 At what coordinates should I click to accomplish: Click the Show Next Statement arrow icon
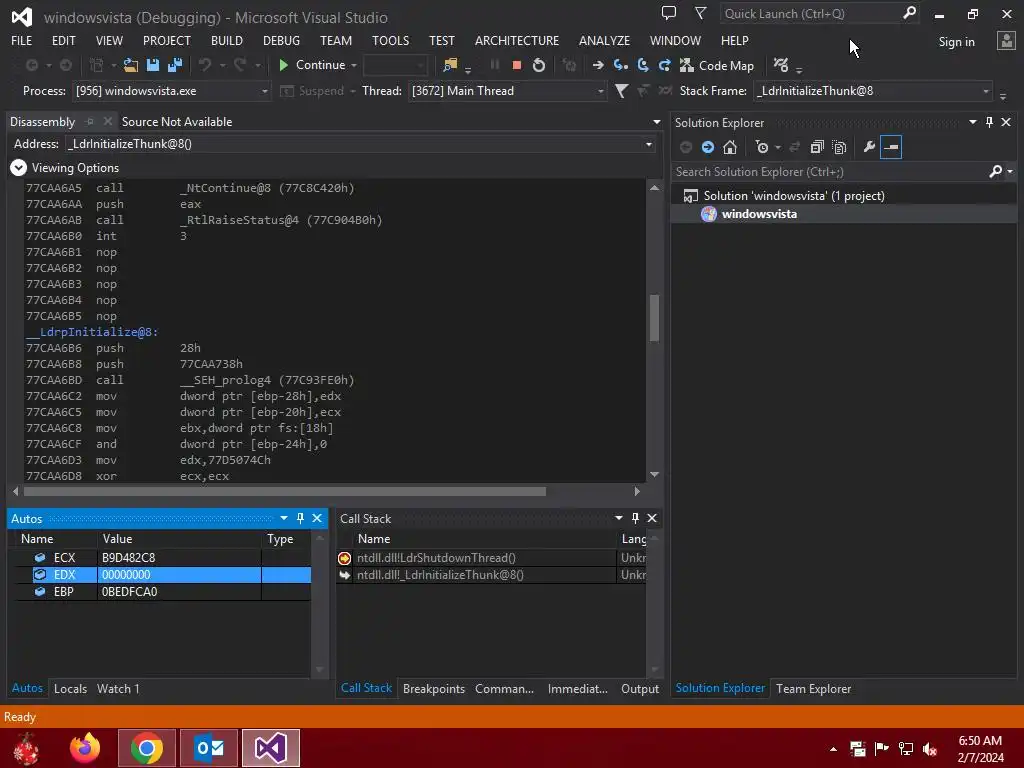(598, 65)
